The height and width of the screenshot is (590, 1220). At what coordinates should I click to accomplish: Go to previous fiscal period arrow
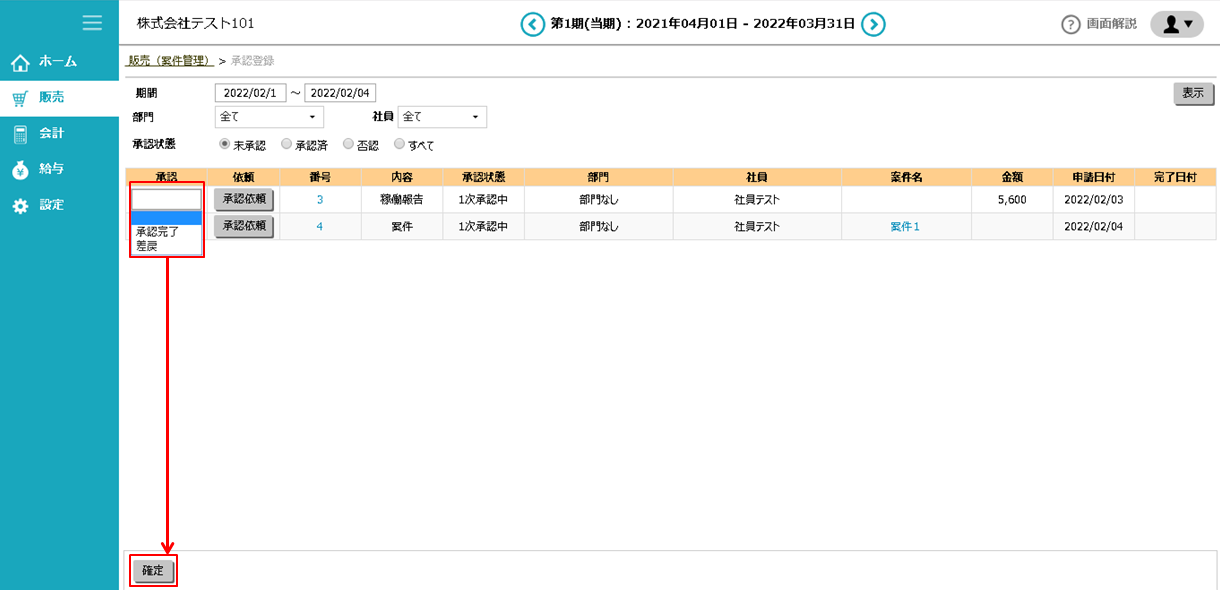click(533, 24)
